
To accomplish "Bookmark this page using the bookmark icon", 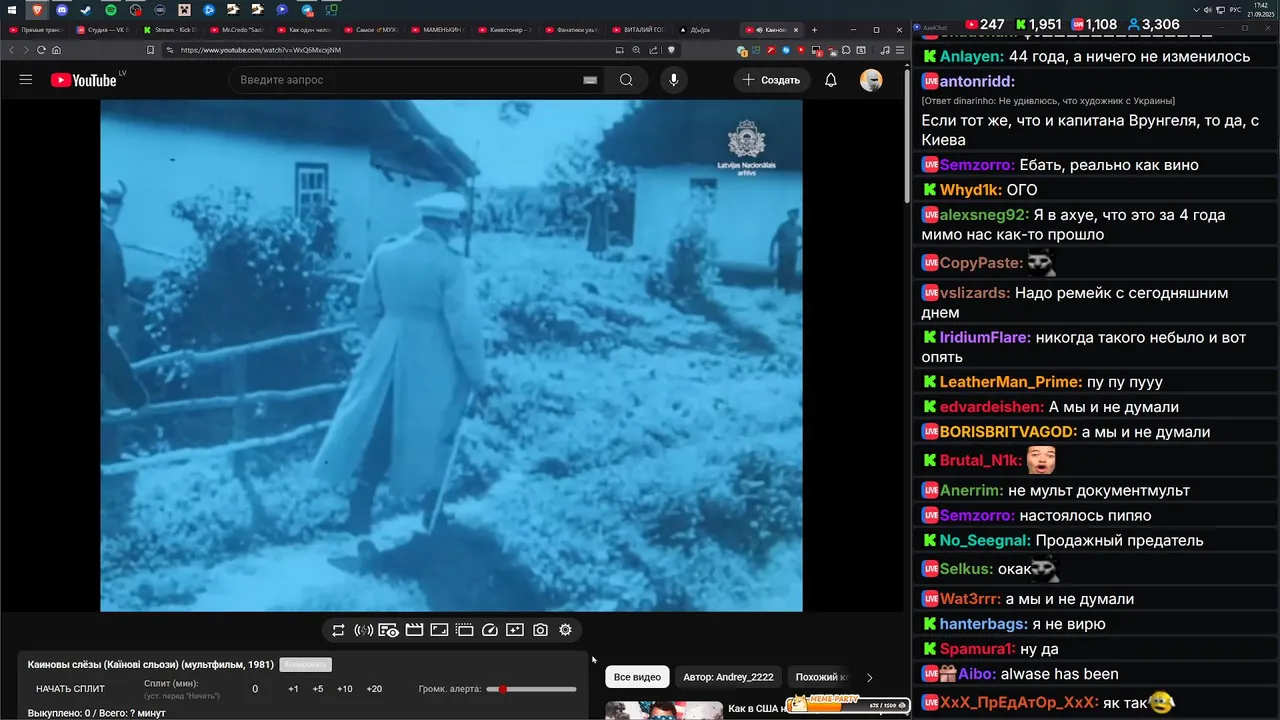I will point(150,50).
